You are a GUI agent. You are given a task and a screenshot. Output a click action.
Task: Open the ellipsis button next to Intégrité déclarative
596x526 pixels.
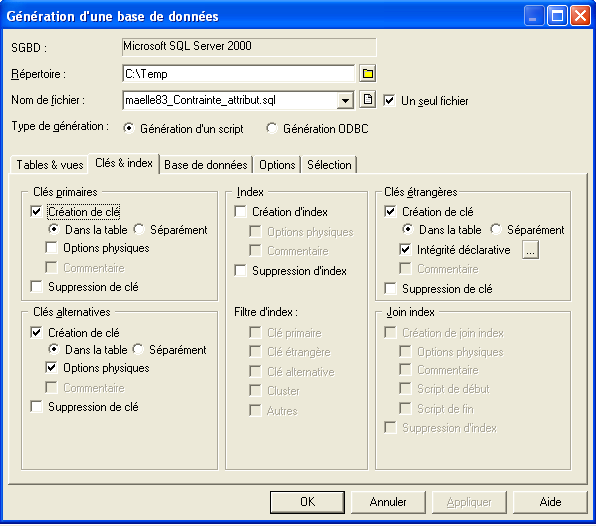(530, 250)
